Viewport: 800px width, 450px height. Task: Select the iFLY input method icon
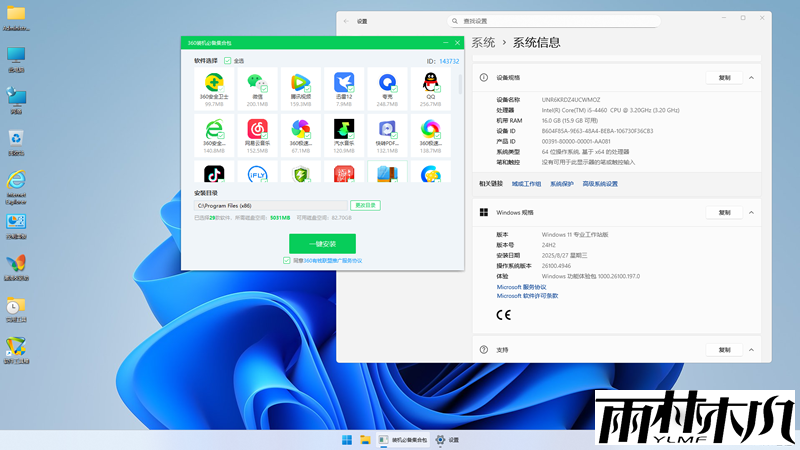[256, 174]
